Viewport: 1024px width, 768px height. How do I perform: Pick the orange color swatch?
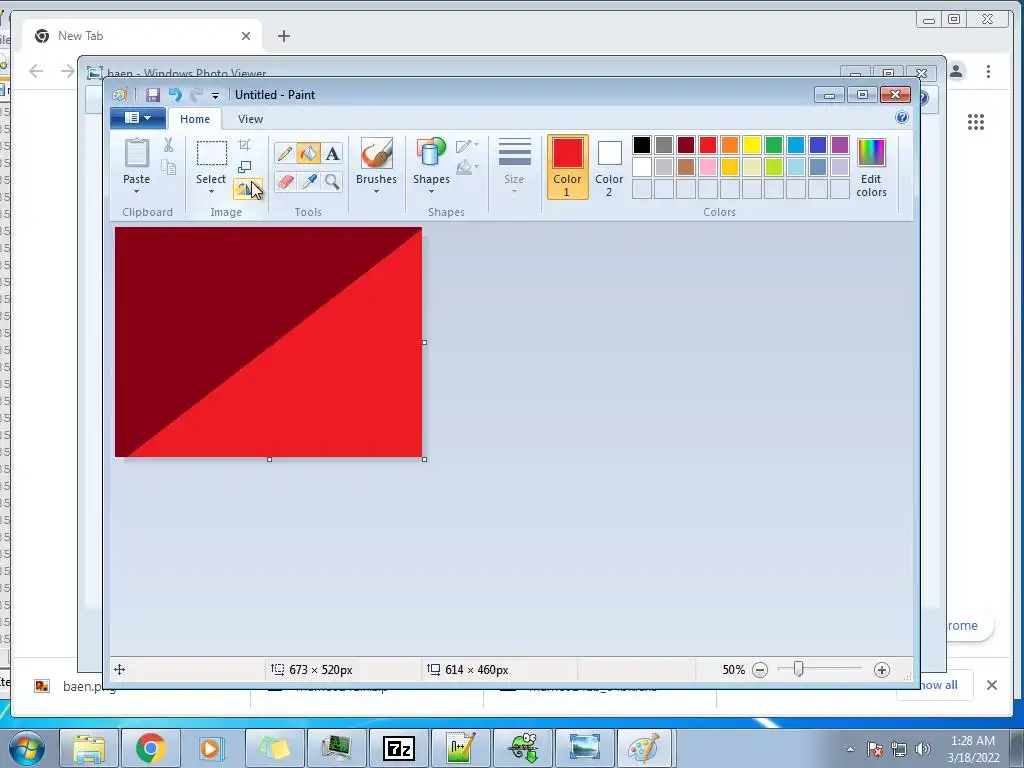(730, 145)
